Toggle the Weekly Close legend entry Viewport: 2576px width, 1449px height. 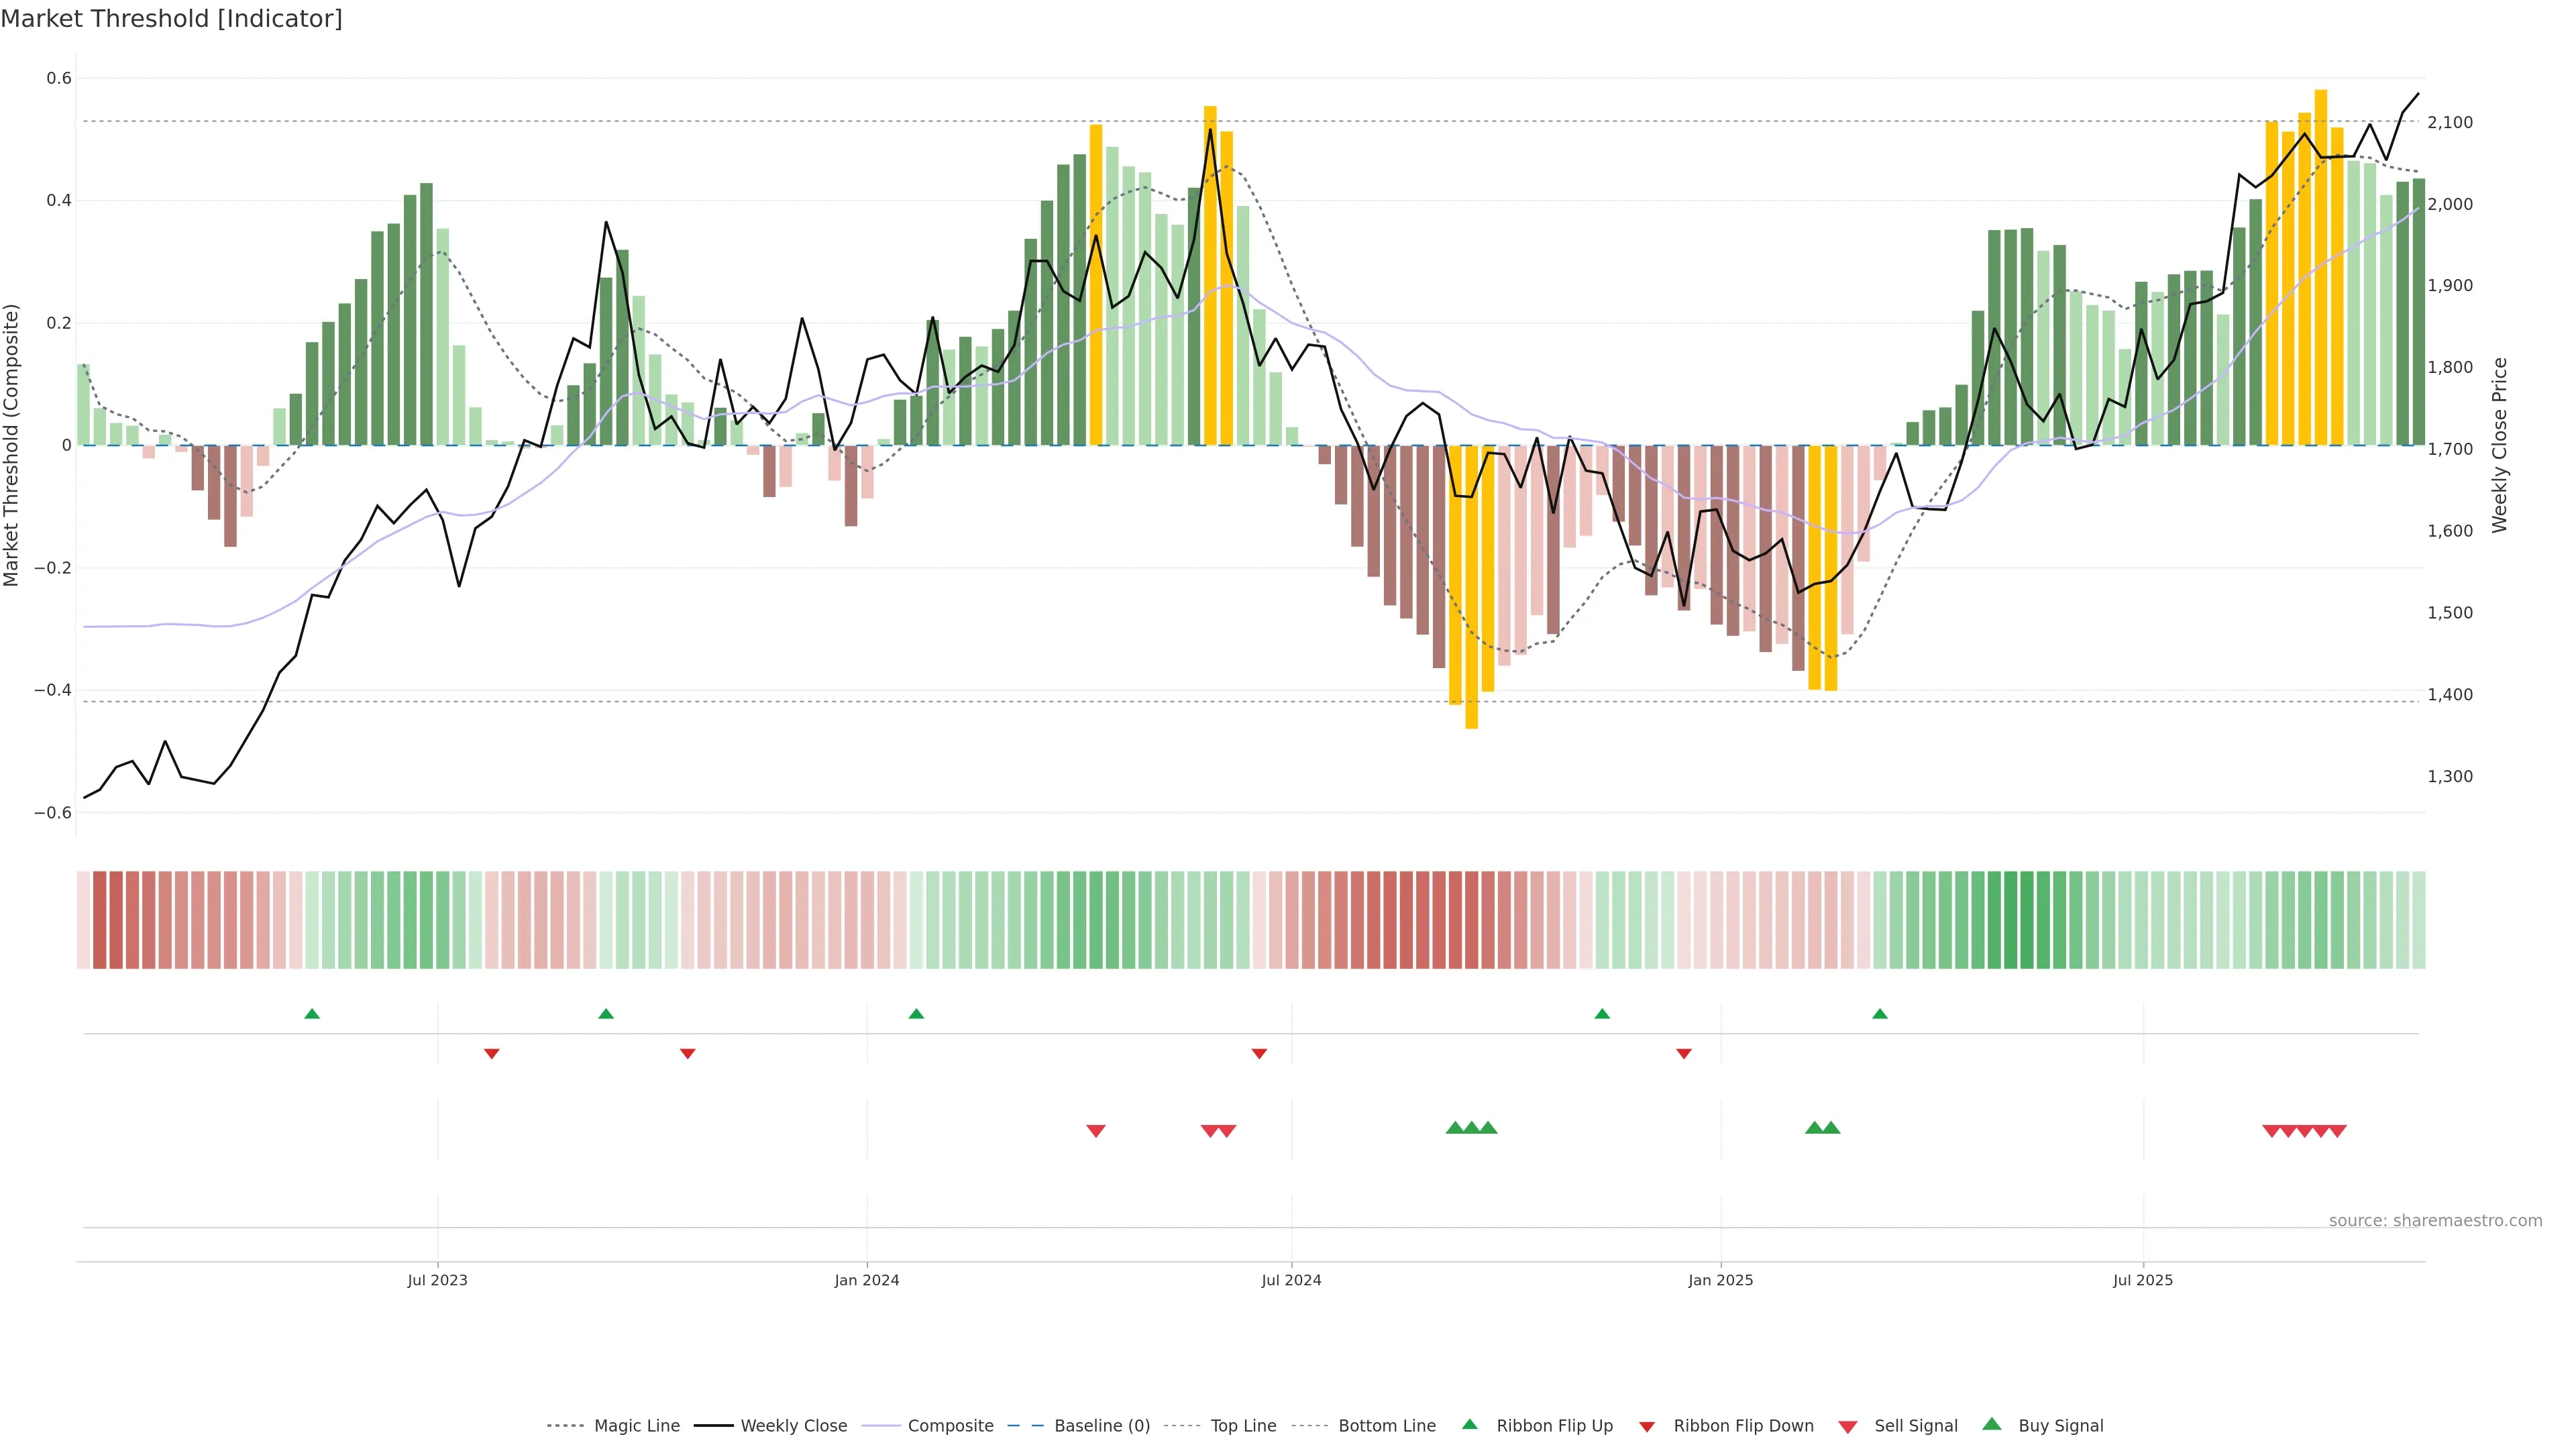pyautogui.click(x=793, y=1426)
